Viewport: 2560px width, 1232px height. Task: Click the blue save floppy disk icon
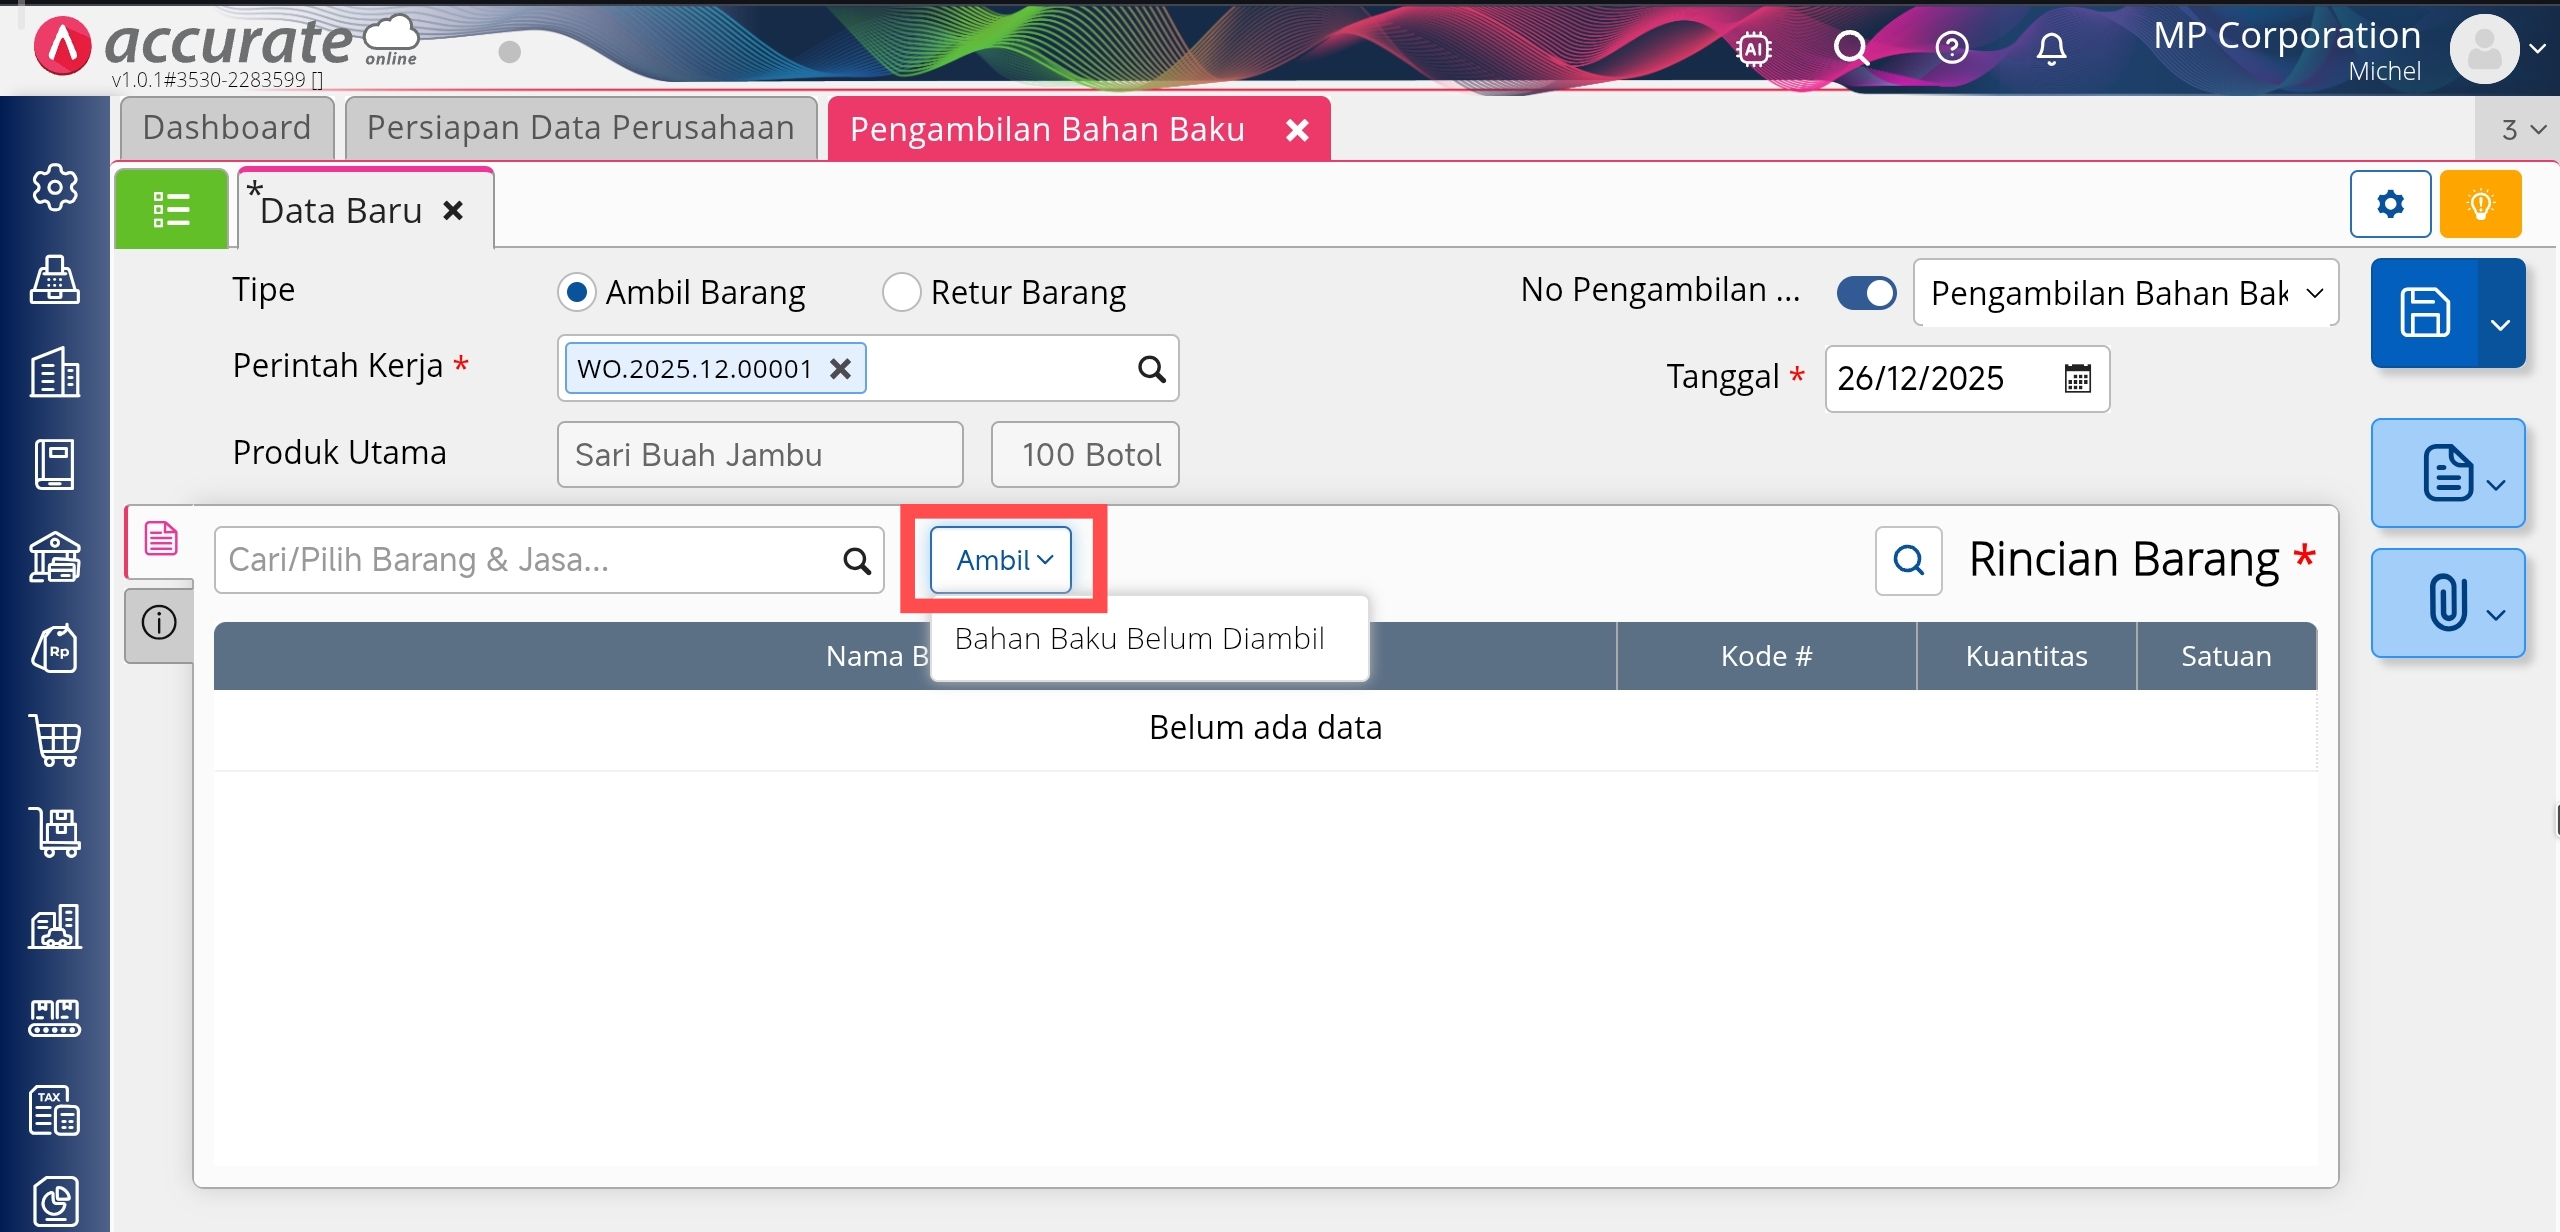[2425, 313]
